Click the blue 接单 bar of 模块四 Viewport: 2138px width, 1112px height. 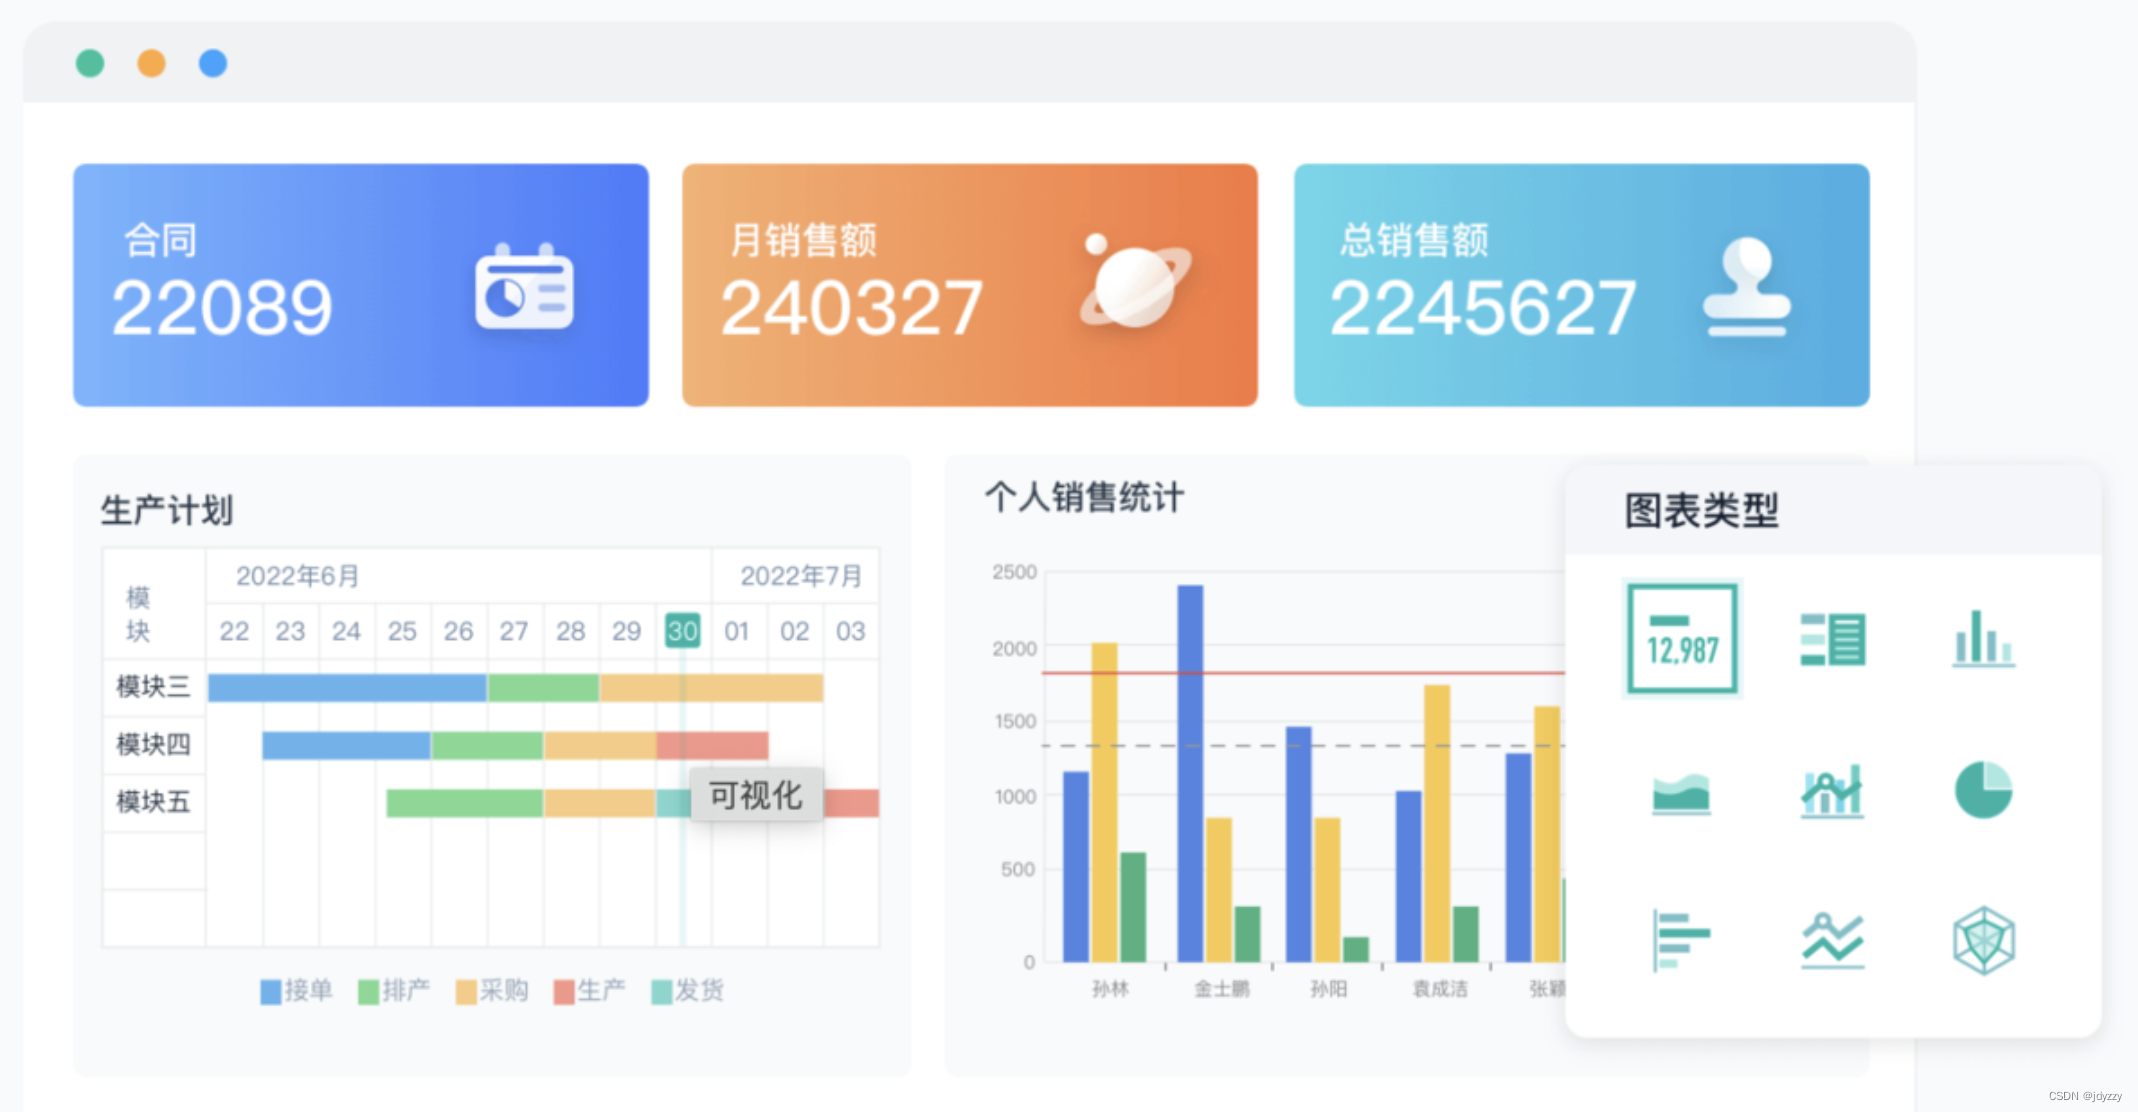[x=346, y=745]
